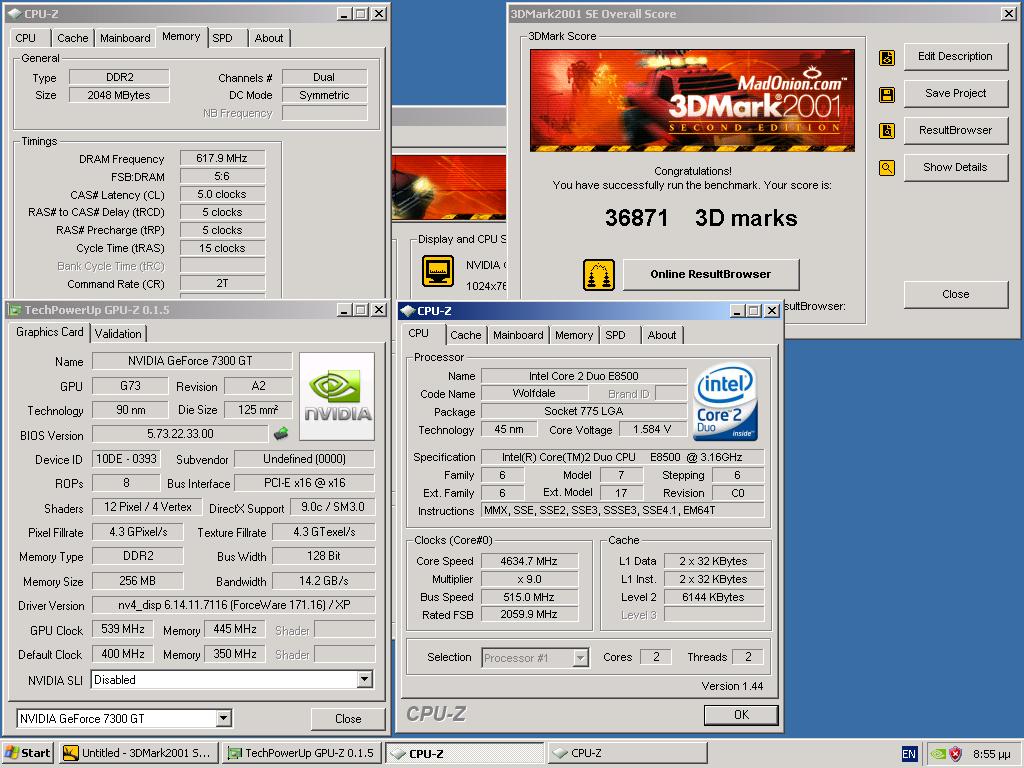Screen dimensions: 1024x768
Task: Click the ResultBrowser button
Action: 955,130
